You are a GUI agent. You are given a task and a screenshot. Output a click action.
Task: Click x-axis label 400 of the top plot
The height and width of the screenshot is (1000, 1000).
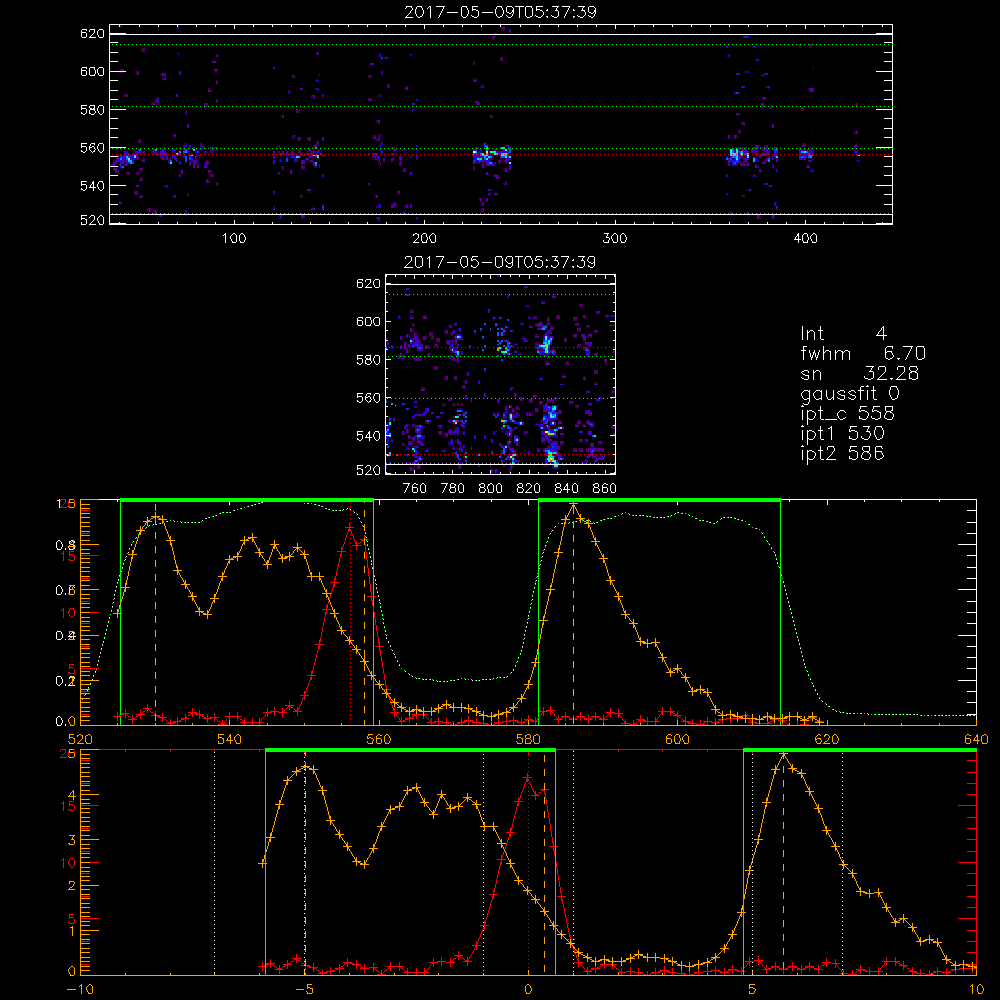(x=805, y=239)
